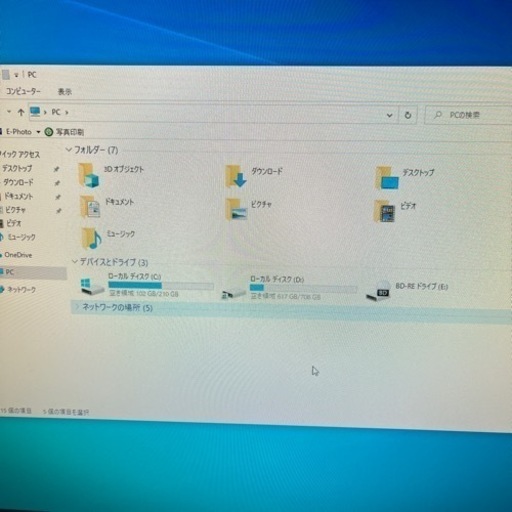Select ローカル ディスク (C:) usage bar

click(x=161, y=286)
